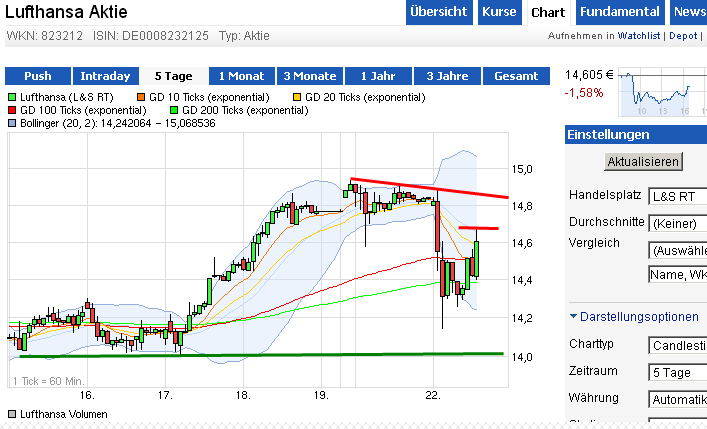
Task: Select the Gesamt timeframe
Action: point(516,76)
